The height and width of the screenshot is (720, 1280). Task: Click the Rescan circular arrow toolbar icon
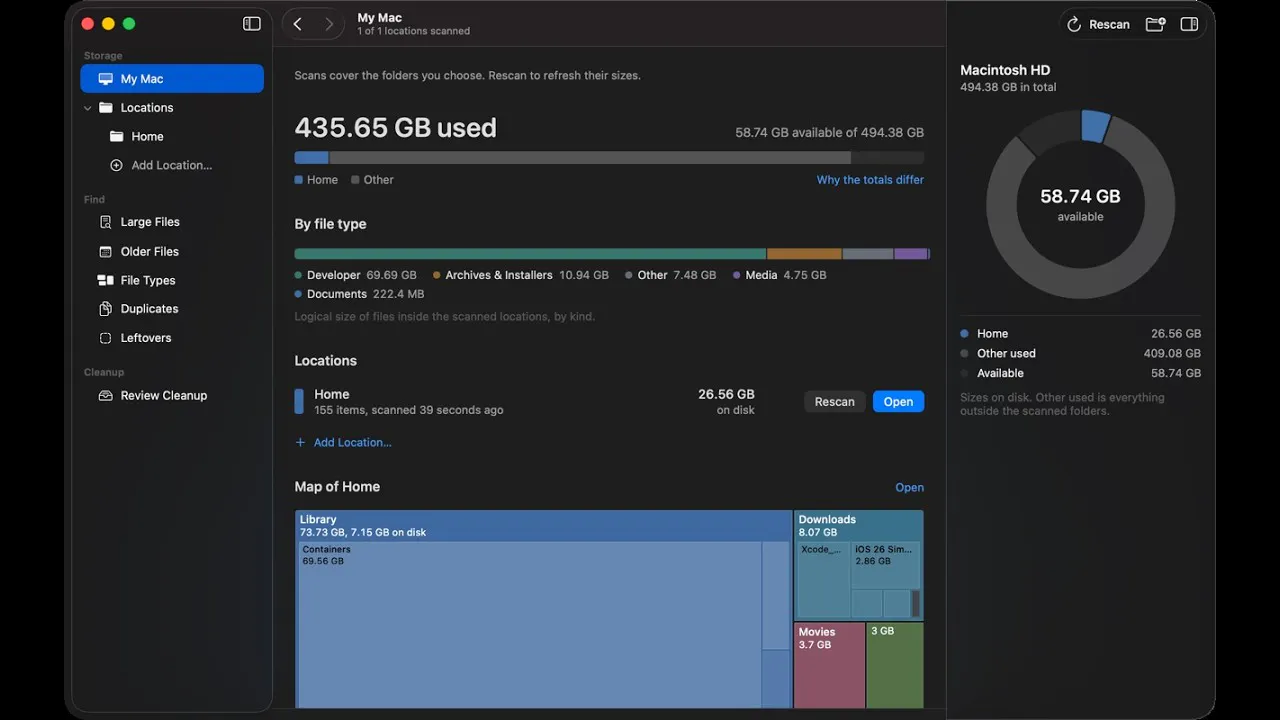tap(1074, 24)
